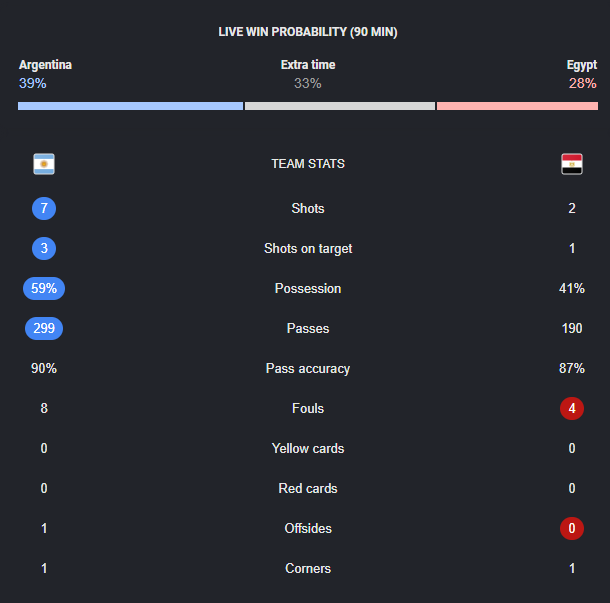Click the Yellow cards stat label
This screenshot has height=603, width=610.
click(x=308, y=448)
